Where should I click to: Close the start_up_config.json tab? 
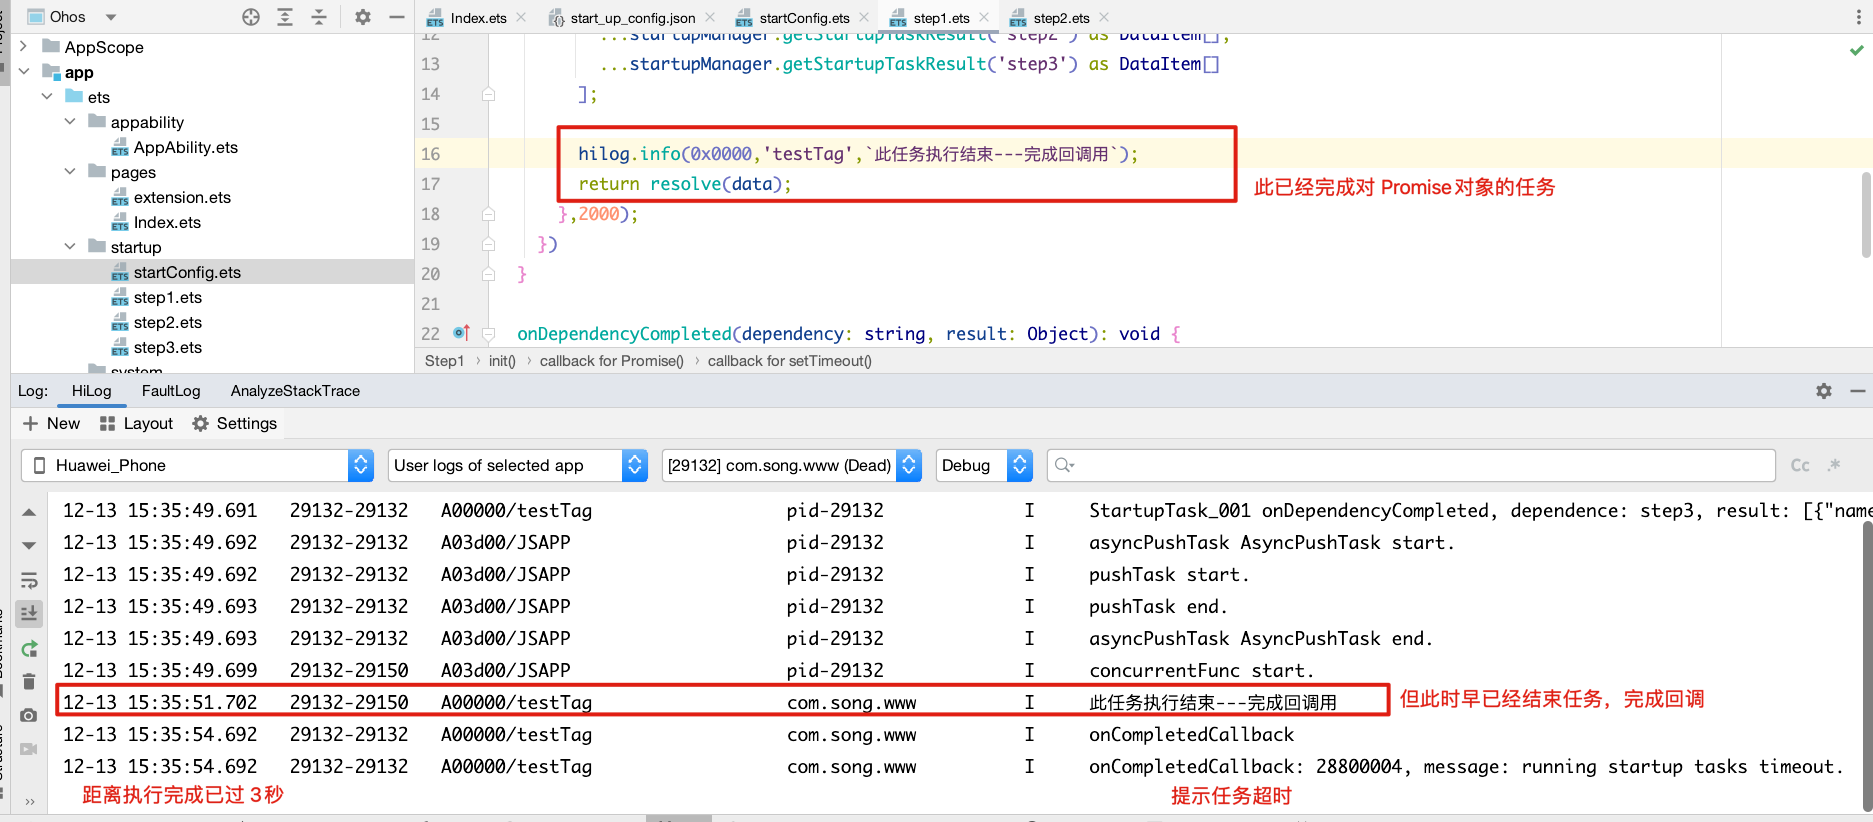tap(710, 17)
